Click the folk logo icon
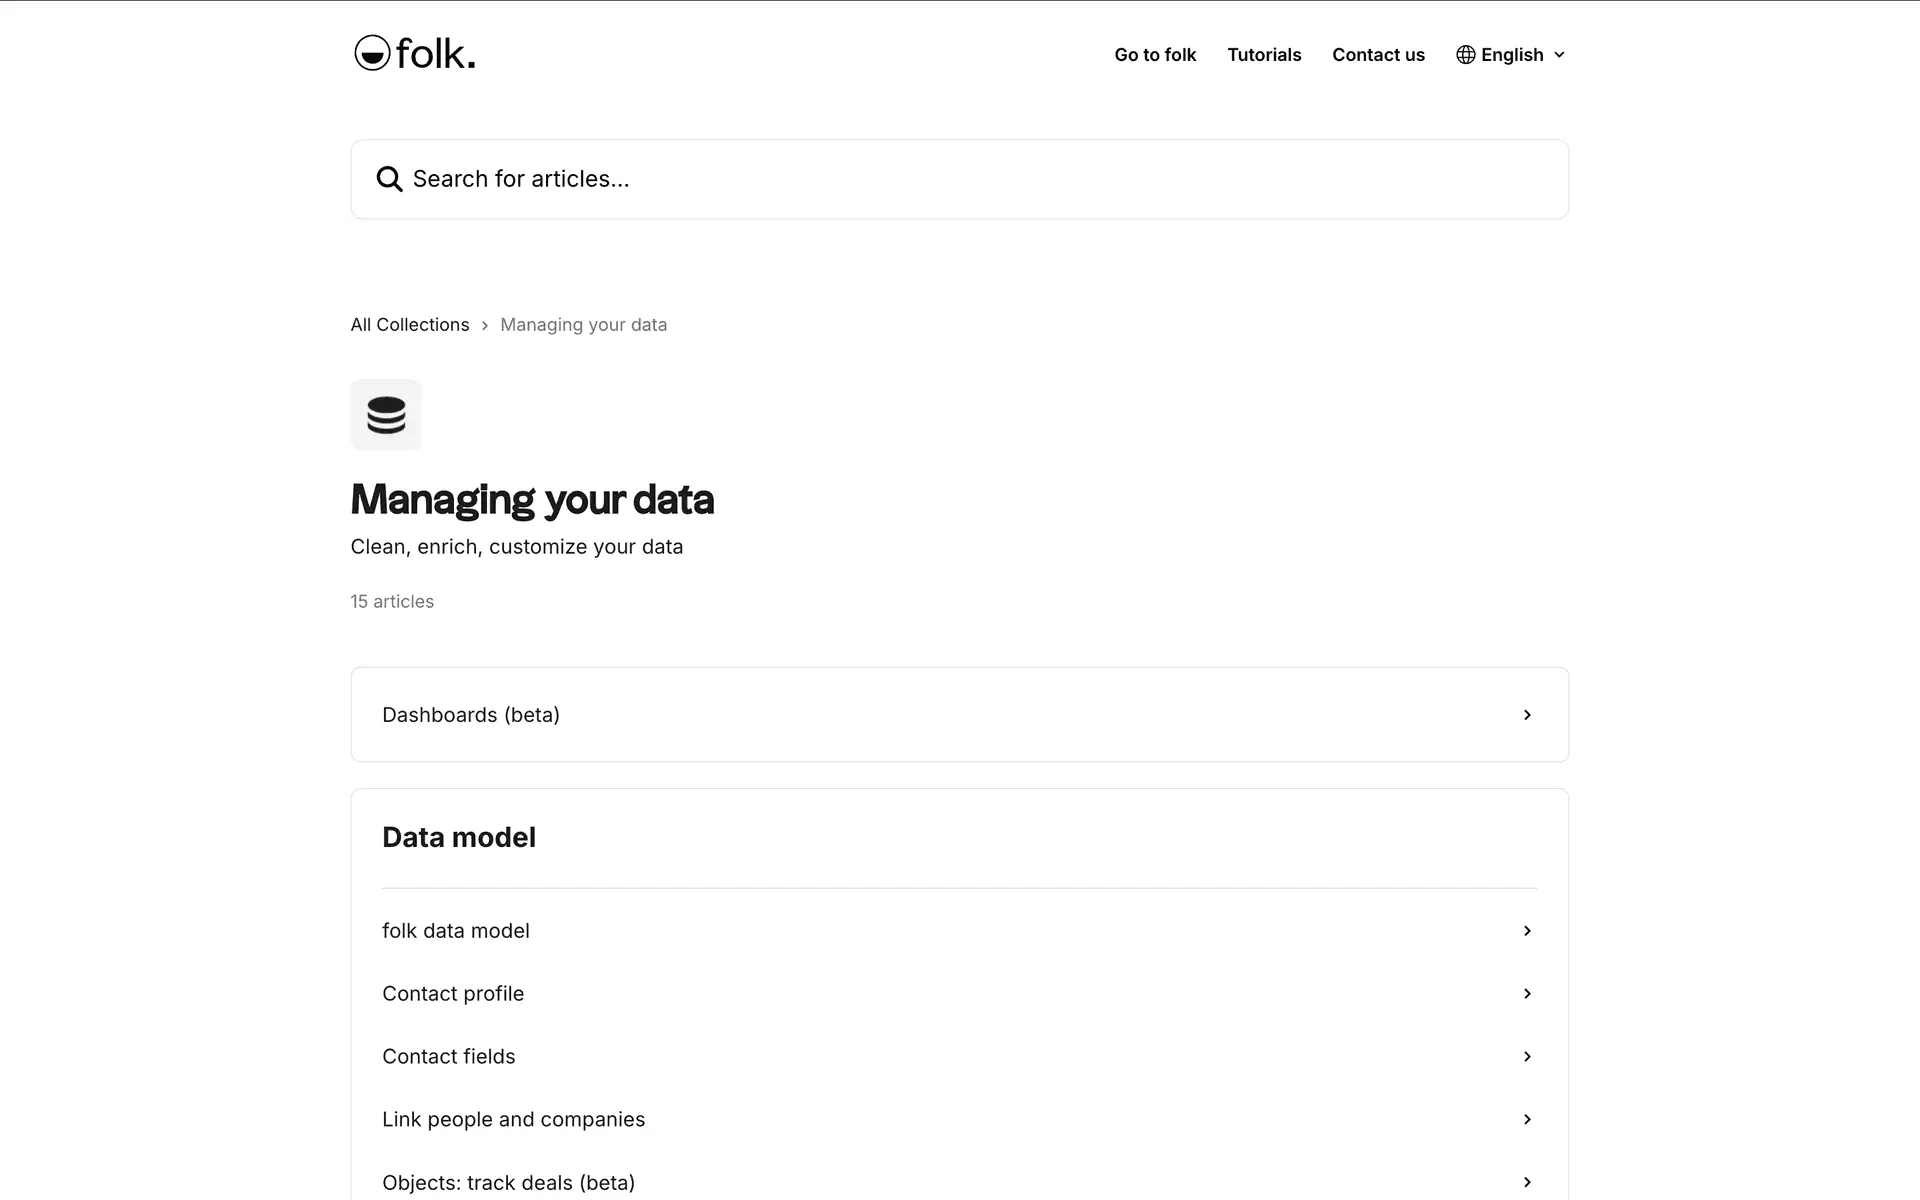 (x=372, y=53)
